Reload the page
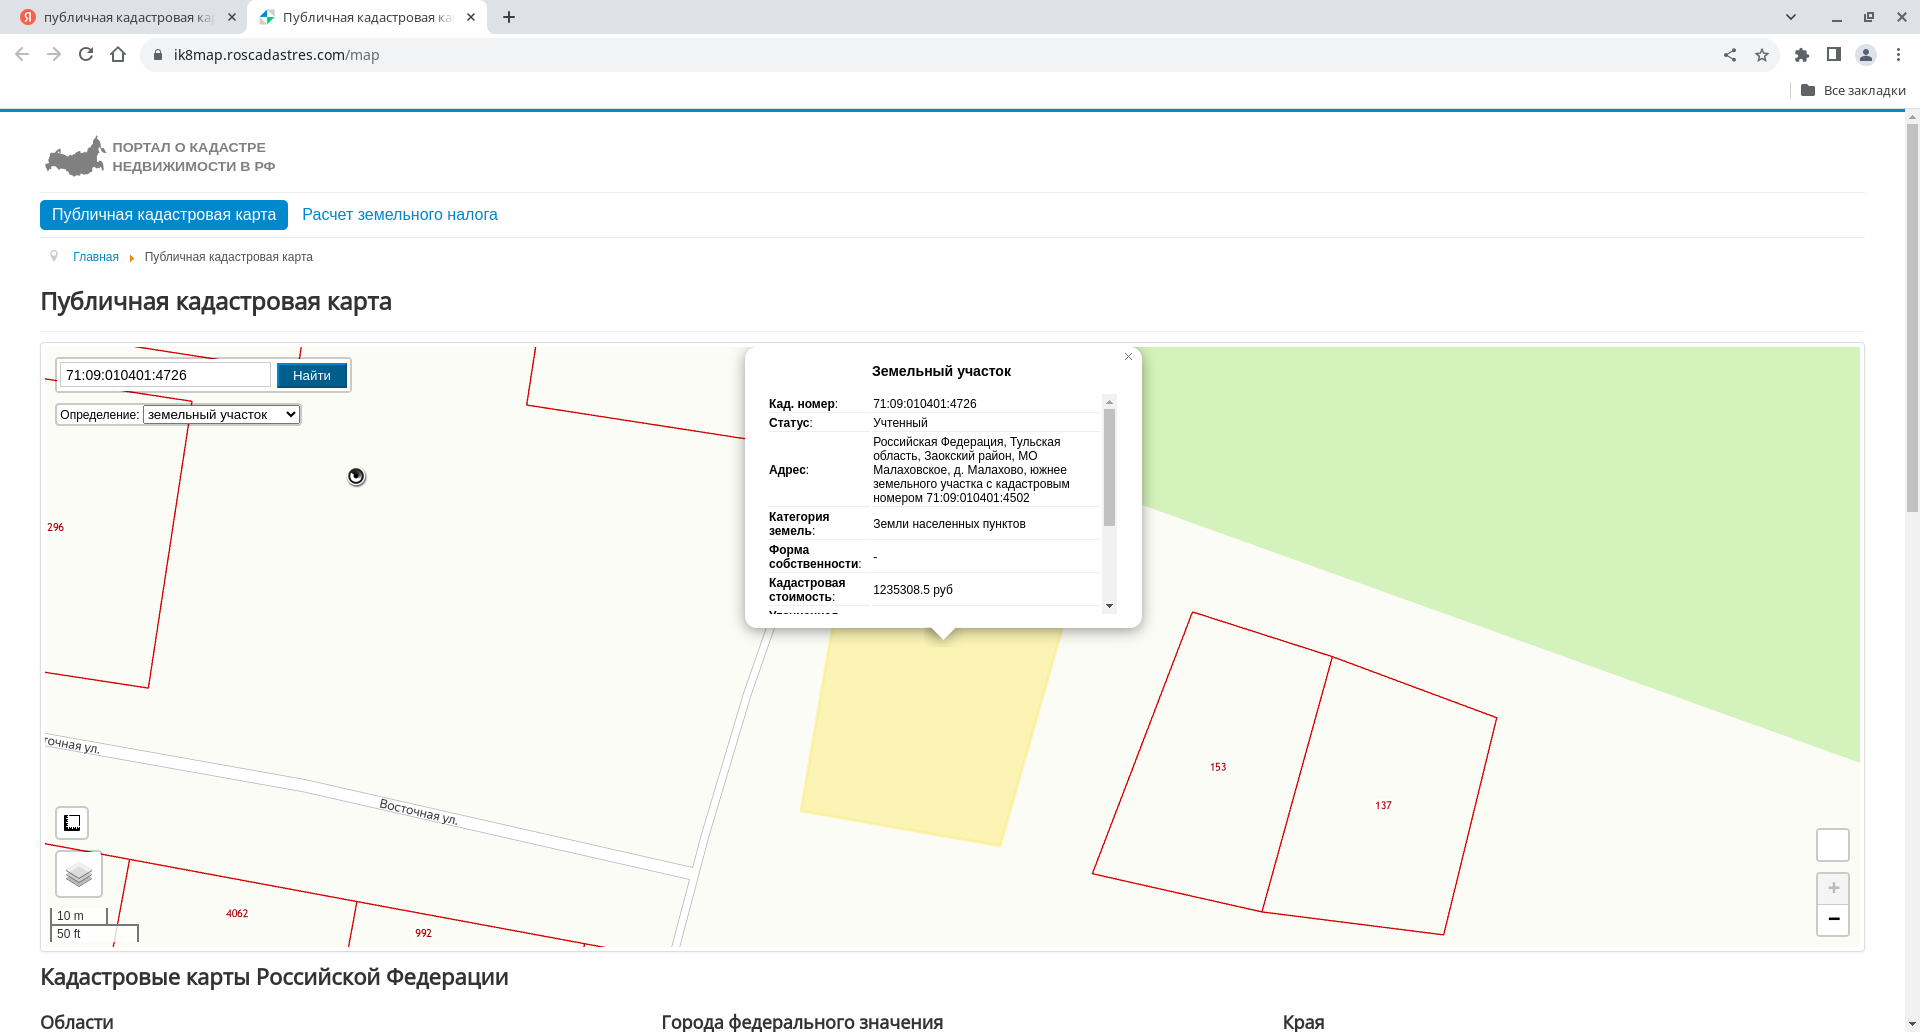This screenshot has height=1032, width=1920. coord(86,55)
